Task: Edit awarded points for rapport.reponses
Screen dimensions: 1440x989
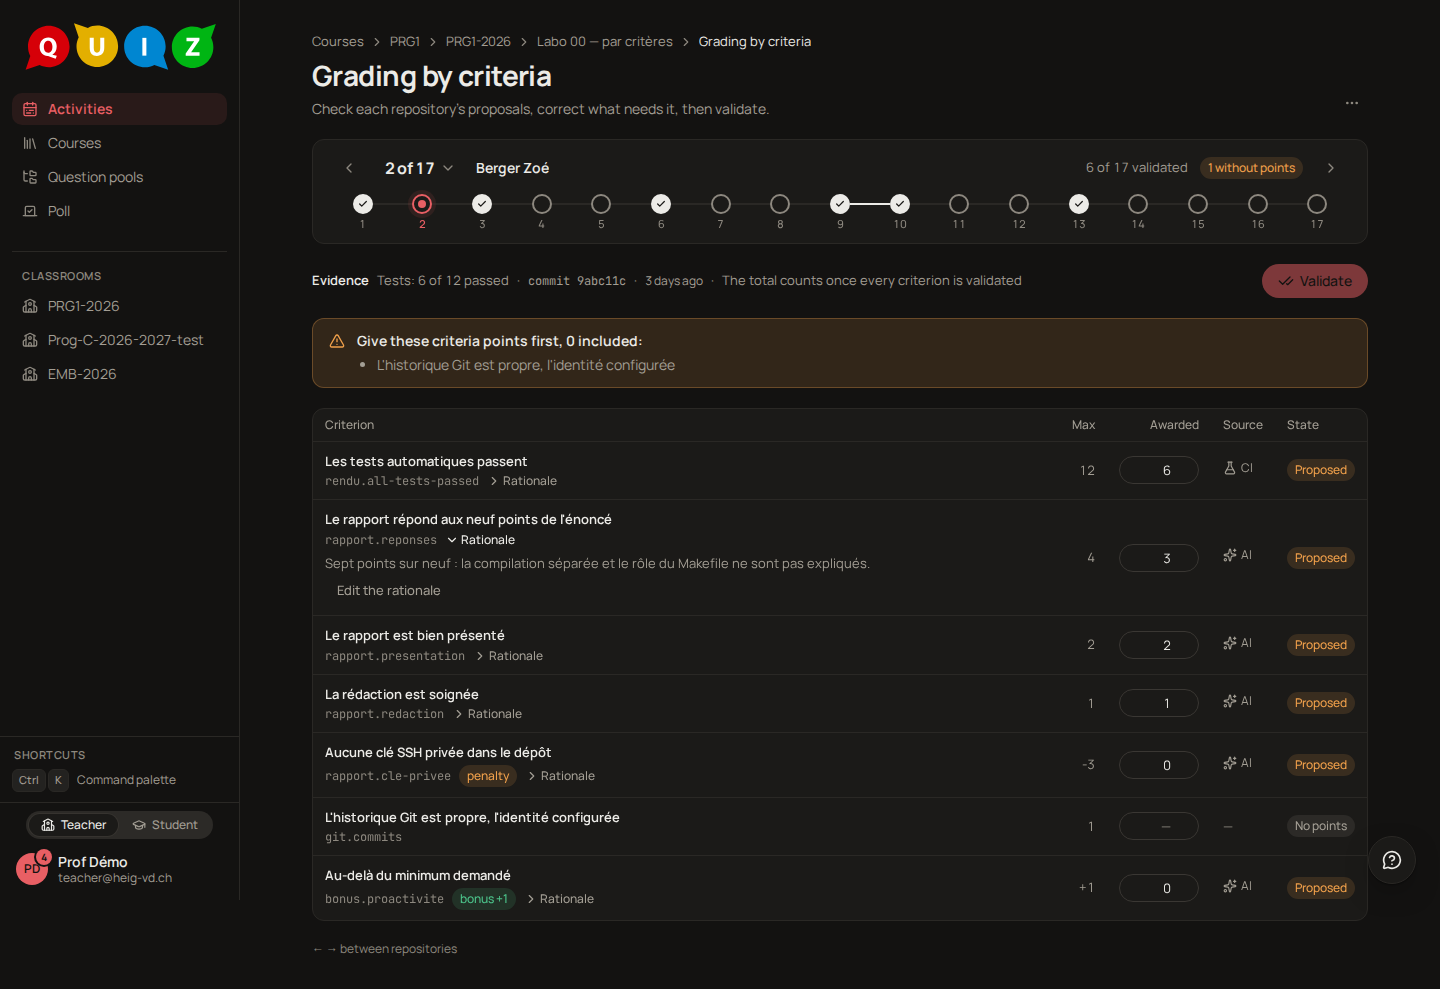Action: (x=1159, y=558)
